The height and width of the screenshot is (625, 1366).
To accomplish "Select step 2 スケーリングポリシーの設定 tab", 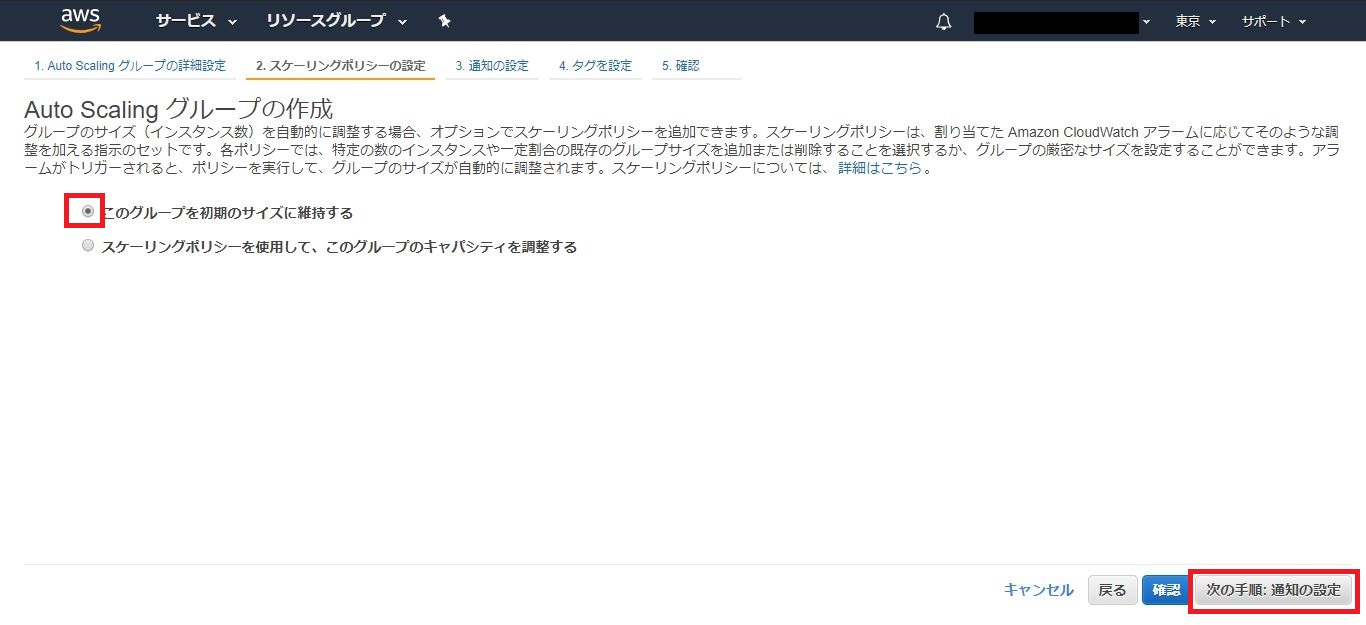I will coord(340,66).
